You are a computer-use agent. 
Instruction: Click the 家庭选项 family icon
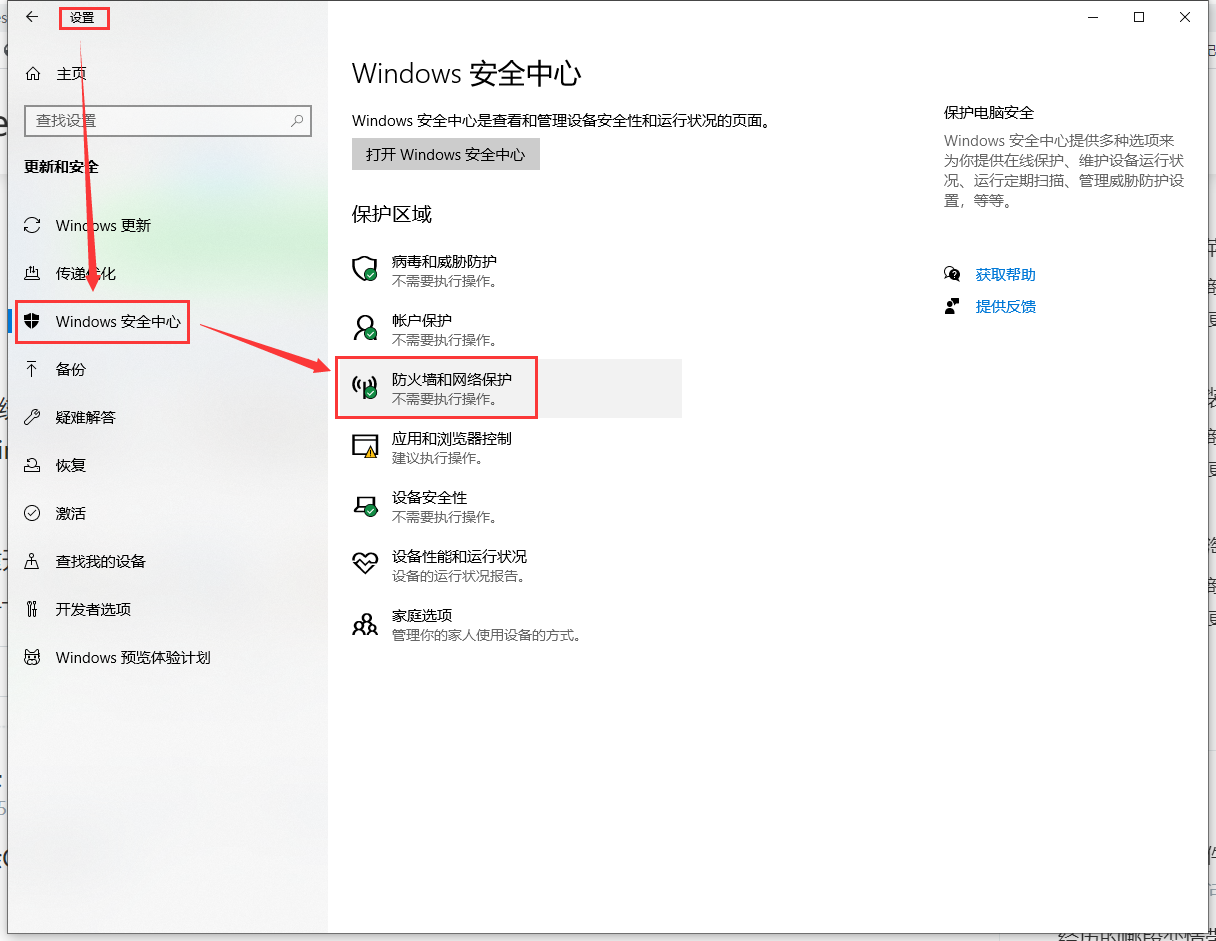(365, 624)
